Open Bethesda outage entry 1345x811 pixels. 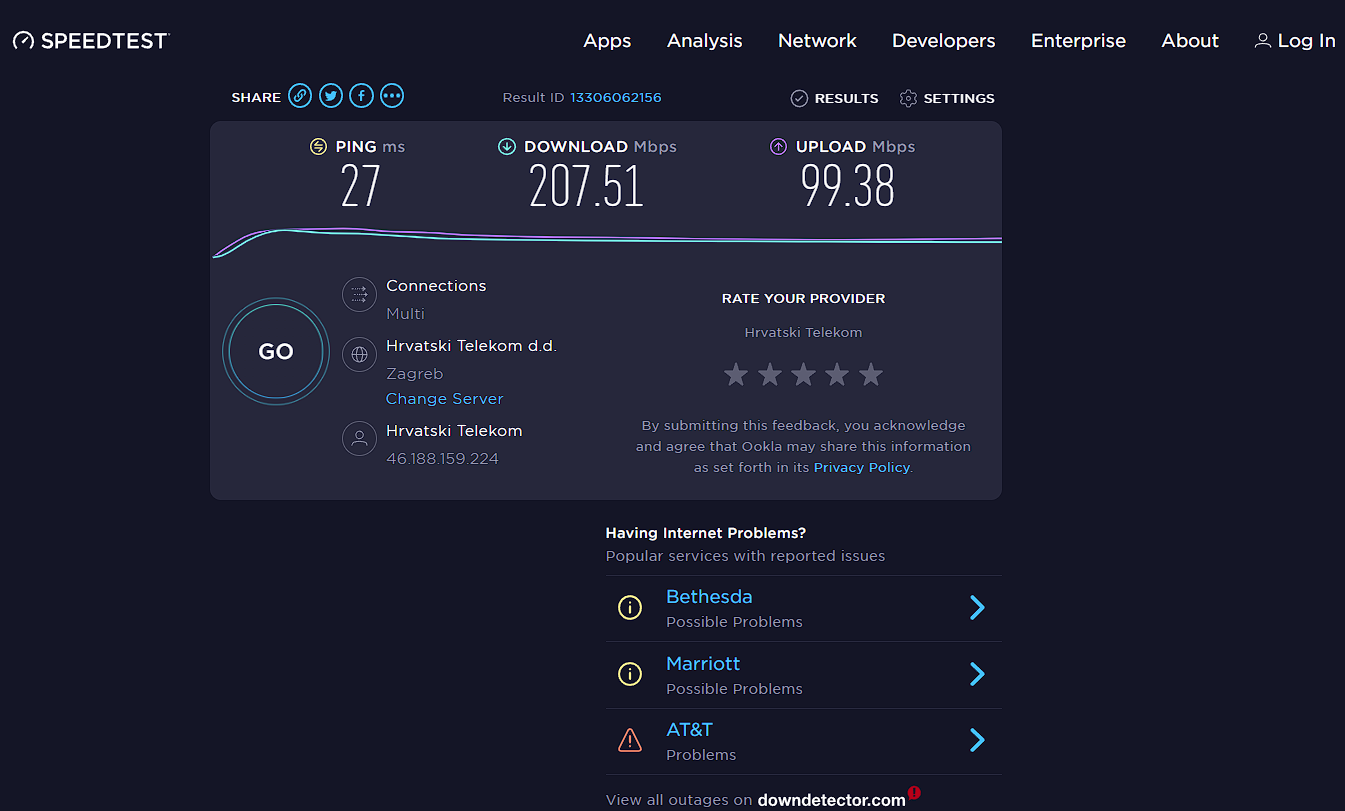(x=803, y=608)
